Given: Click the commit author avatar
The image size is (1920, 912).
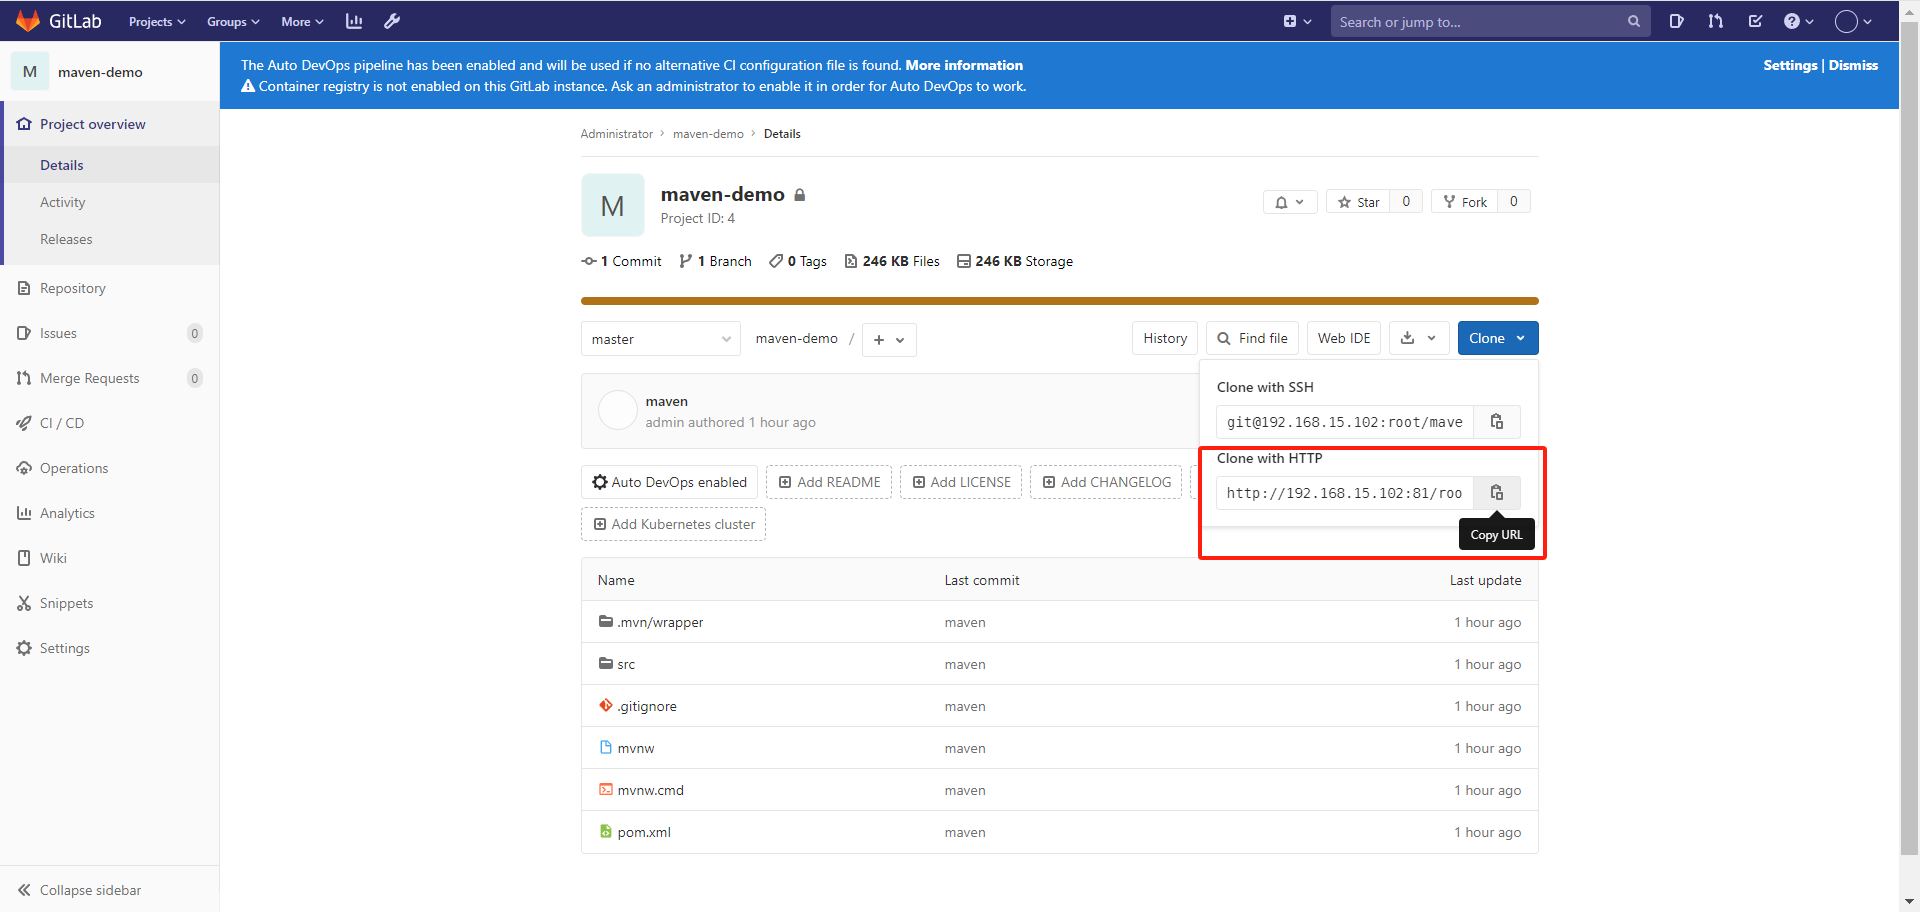Looking at the screenshot, I should [618, 410].
